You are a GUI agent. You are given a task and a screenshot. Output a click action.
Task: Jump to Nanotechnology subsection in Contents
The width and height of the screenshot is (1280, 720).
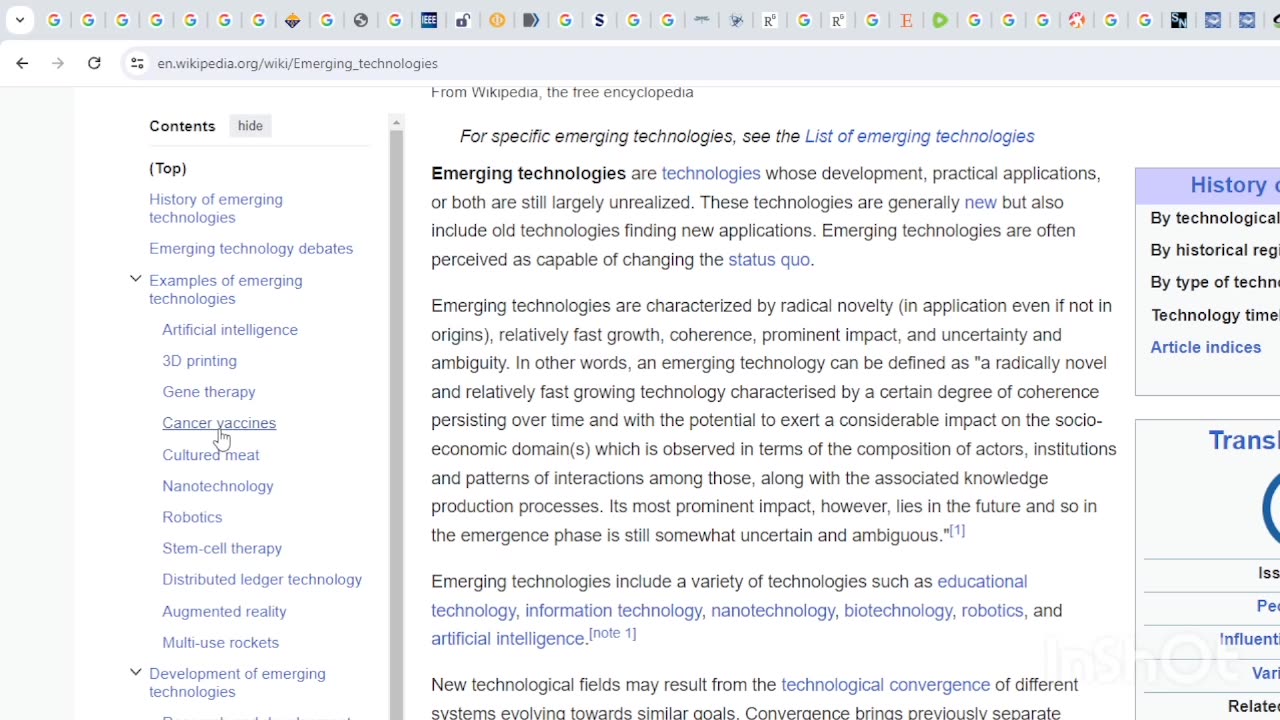[218, 486]
